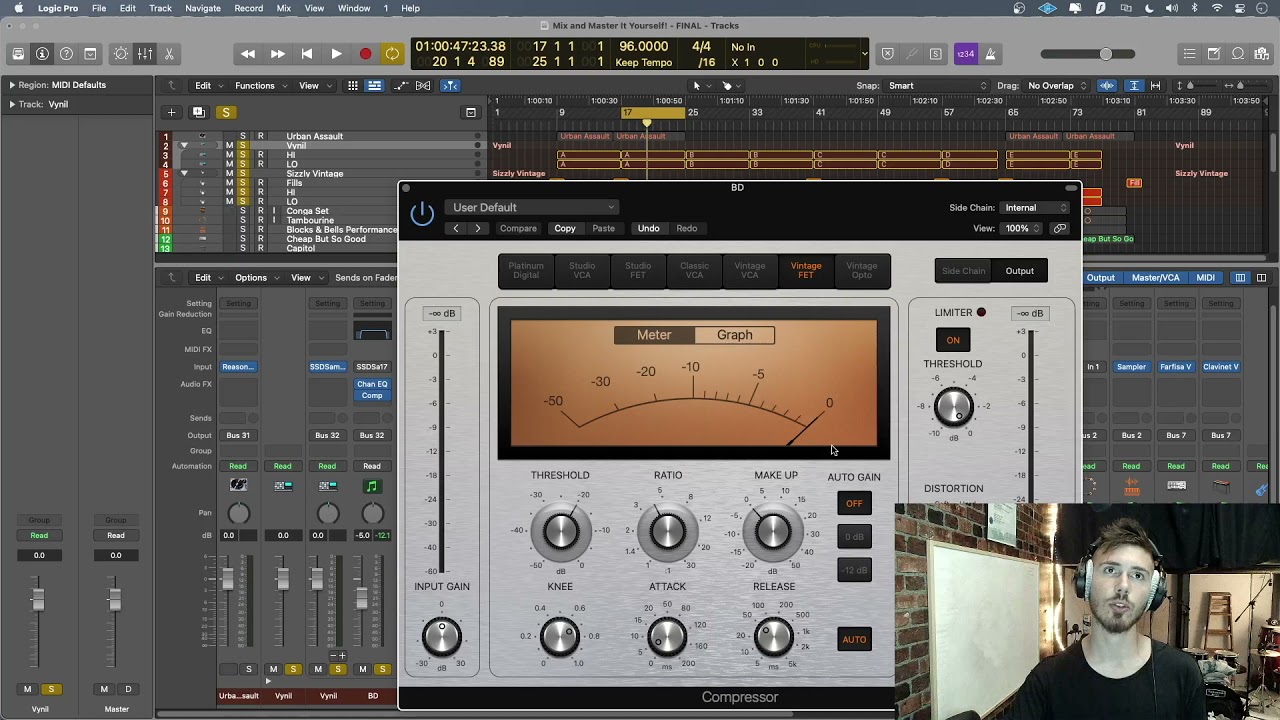Go to next preset arrow in plugin
1280x720 pixels.
click(478, 229)
